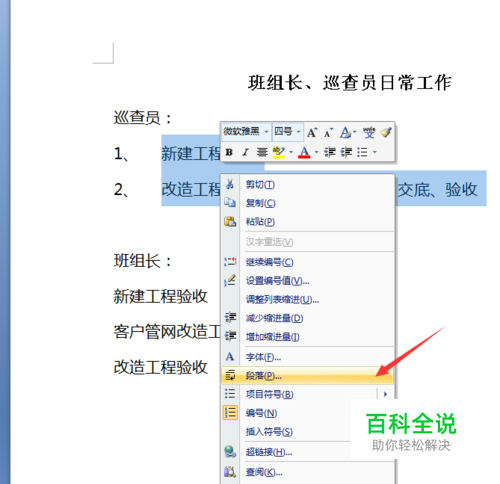Click the selected text 交底、验收
This screenshot has width=500, height=484.
pos(437,189)
